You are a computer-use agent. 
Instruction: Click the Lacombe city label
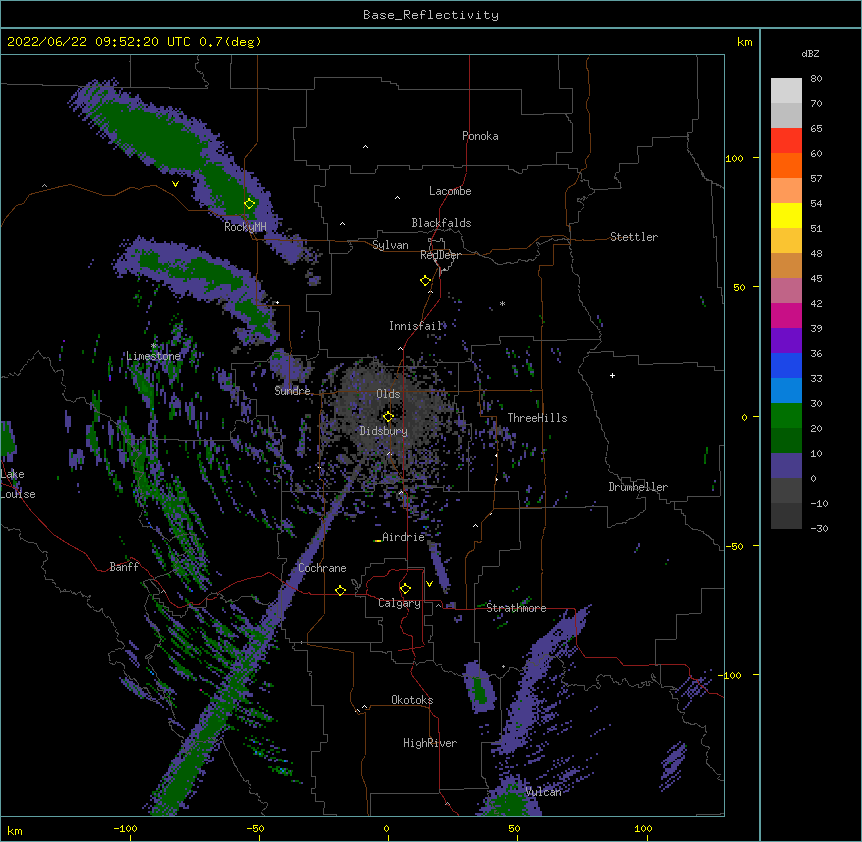point(450,191)
